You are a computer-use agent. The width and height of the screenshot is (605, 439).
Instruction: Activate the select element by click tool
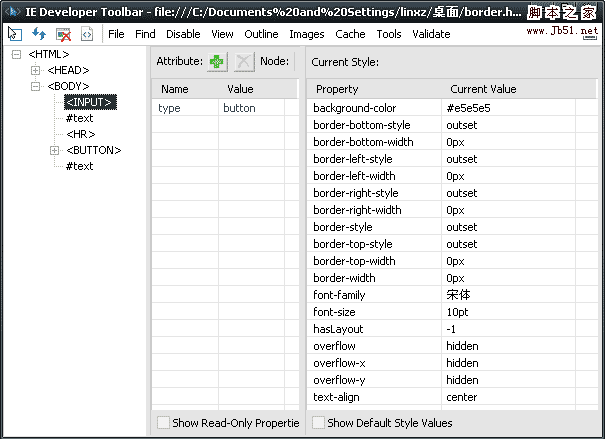(15, 34)
